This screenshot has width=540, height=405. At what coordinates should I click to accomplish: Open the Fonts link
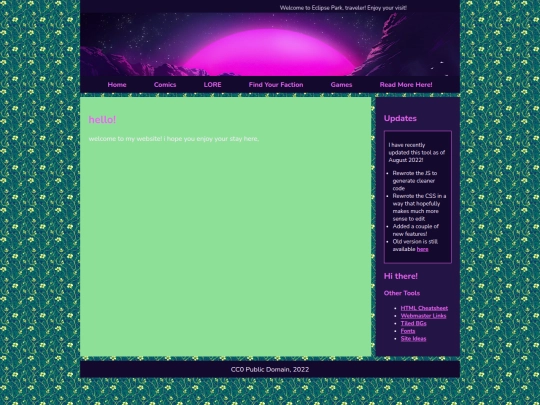click(408, 331)
